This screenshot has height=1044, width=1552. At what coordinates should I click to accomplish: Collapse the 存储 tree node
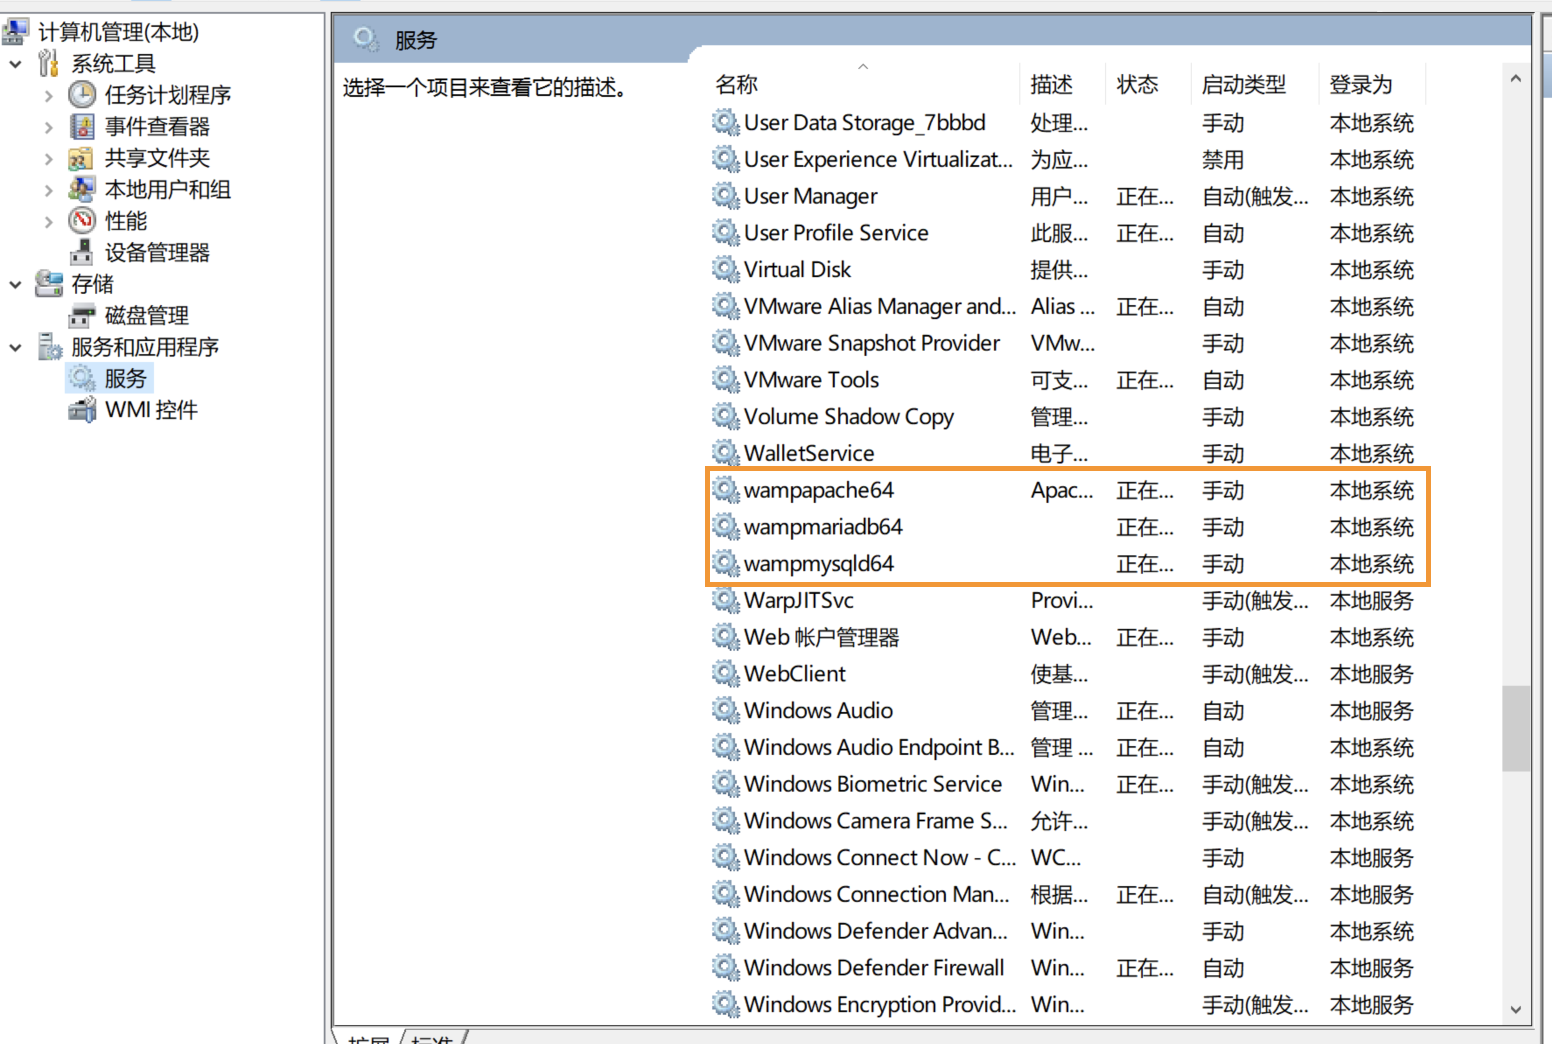point(15,284)
